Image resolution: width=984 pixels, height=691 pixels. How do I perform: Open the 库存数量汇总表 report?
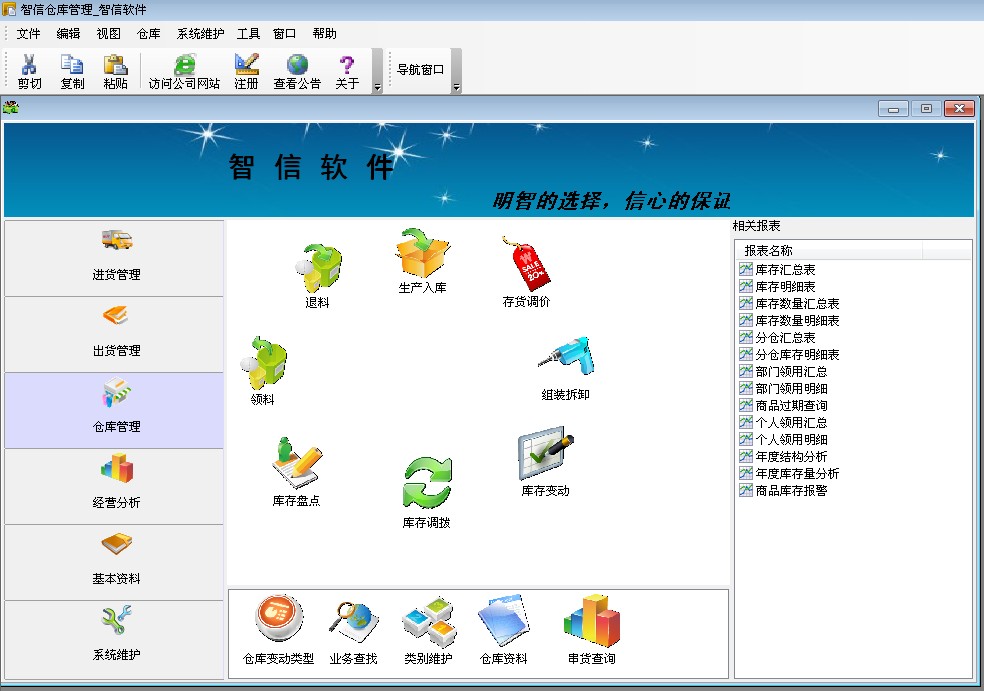point(789,304)
